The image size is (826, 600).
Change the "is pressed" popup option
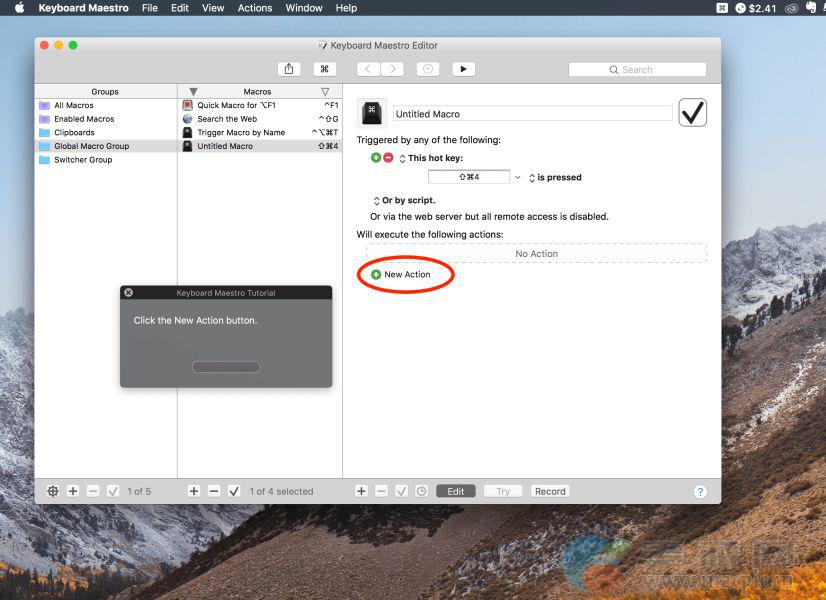click(555, 178)
